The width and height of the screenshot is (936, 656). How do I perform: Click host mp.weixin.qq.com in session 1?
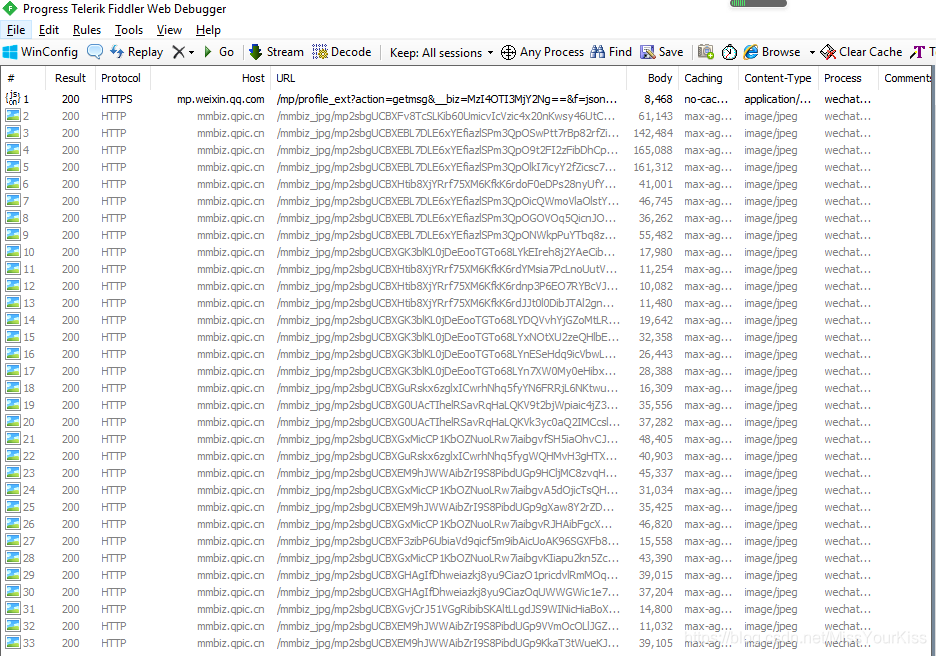(220, 99)
